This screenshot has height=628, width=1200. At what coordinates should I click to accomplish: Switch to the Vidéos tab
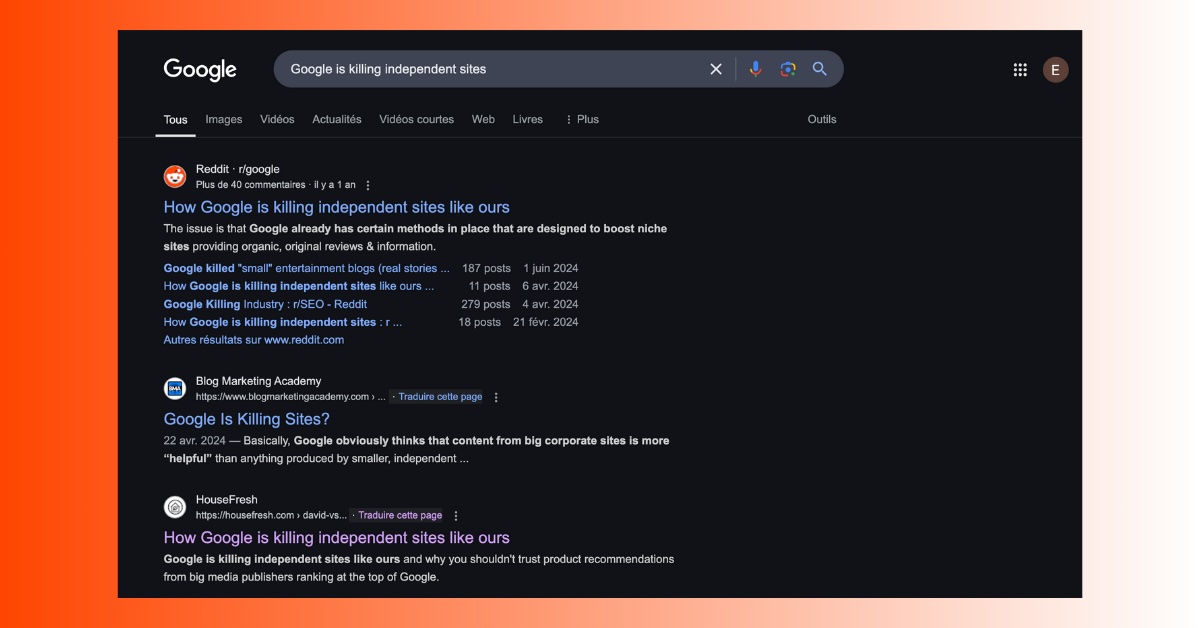point(277,119)
